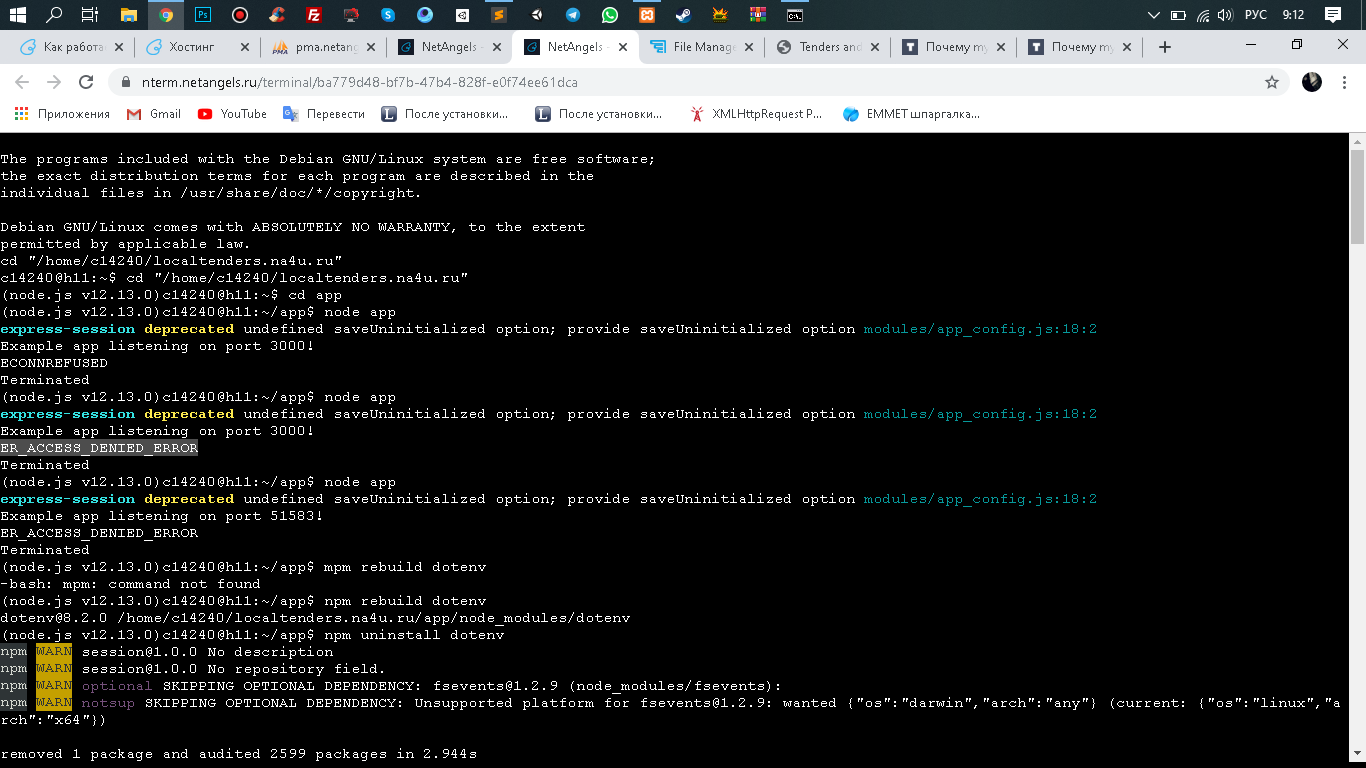Open Windows taskbar search

click(54, 15)
